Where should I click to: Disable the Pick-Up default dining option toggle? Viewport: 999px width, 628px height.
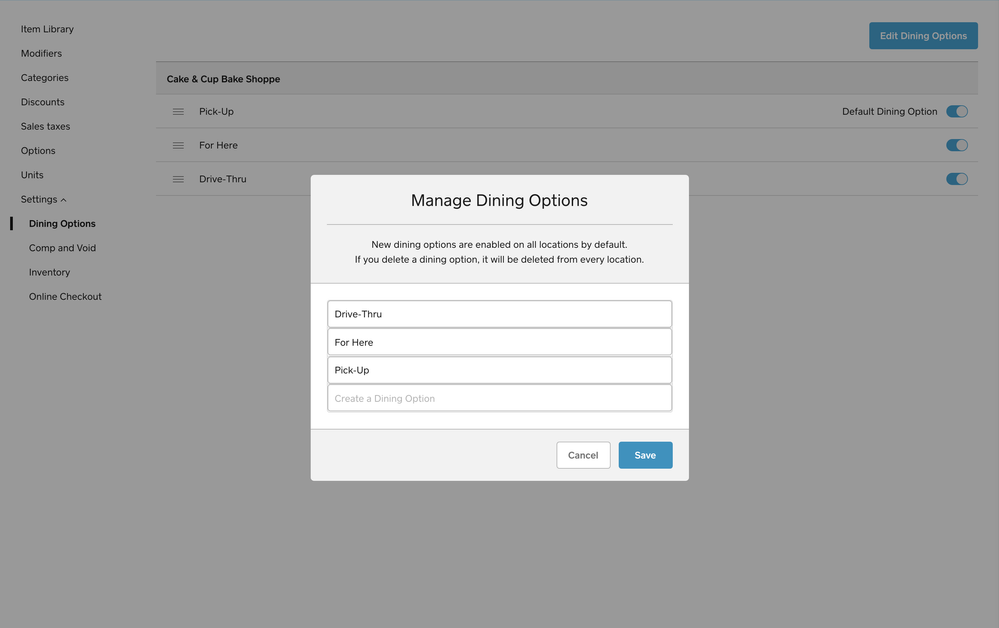[x=957, y=111]
